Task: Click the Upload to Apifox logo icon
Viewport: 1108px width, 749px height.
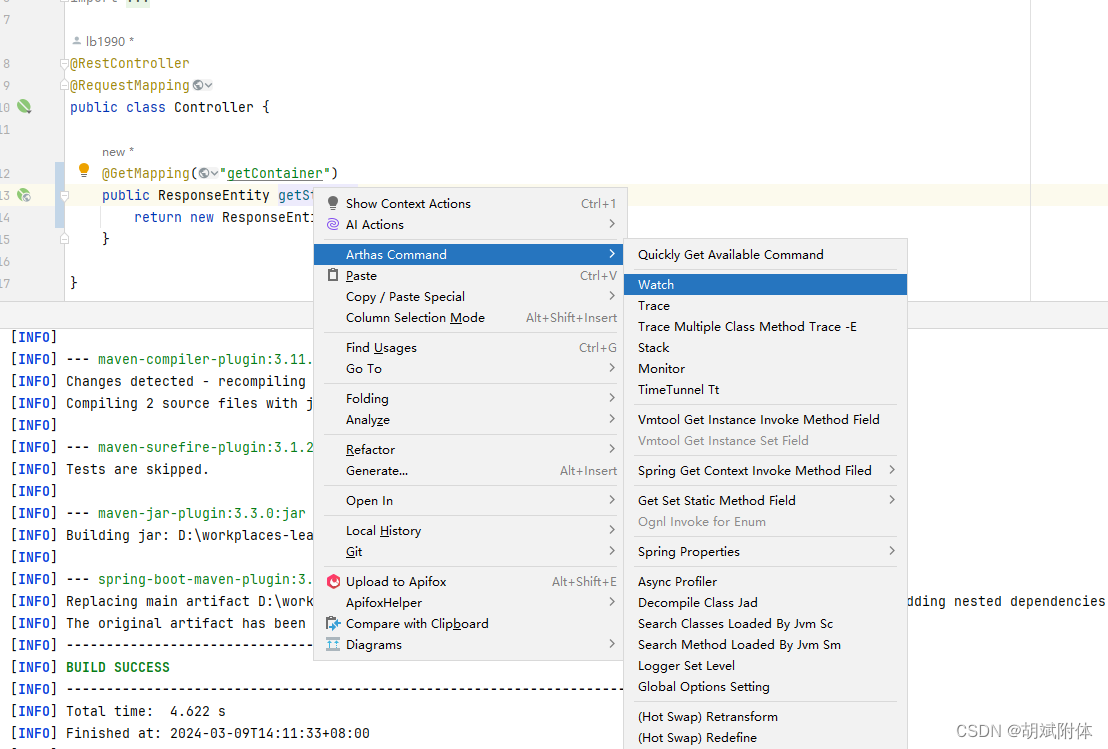Action: pyautogui.click(x=334, y=582)
